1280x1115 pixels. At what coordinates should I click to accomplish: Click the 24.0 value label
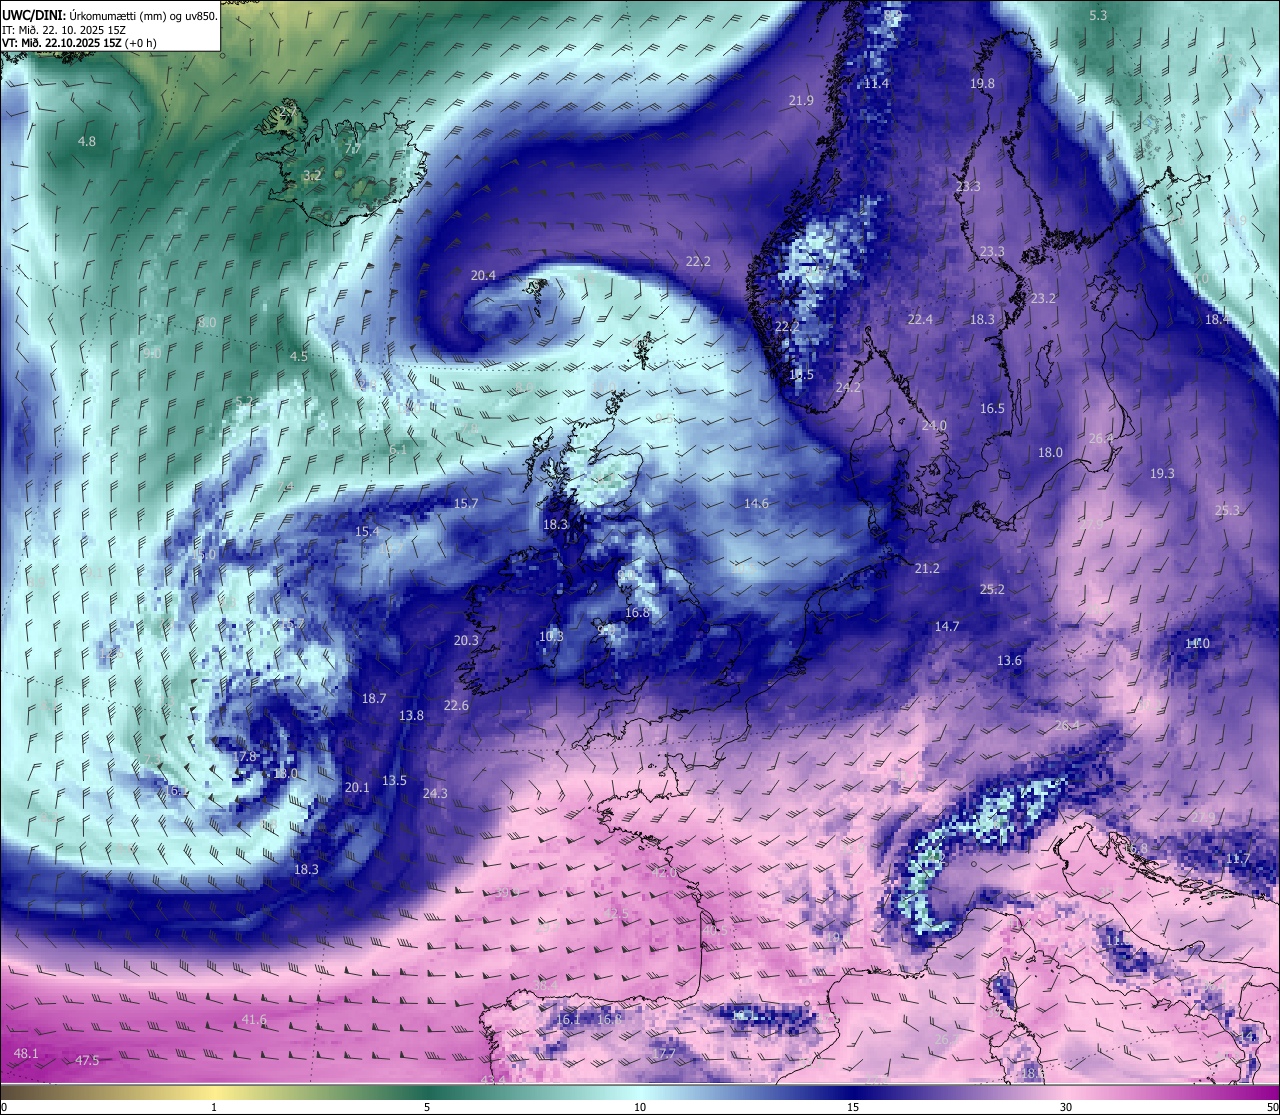(934, 426)
